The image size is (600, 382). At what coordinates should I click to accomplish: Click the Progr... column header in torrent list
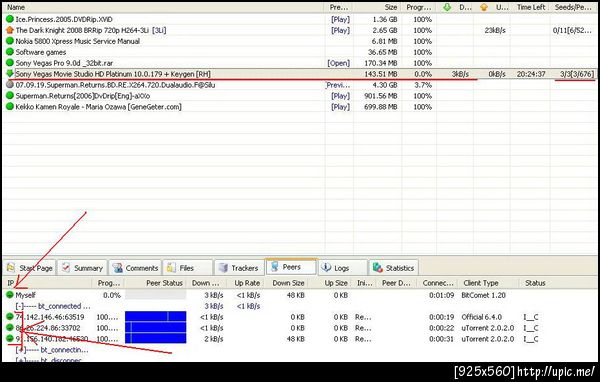(x=419, y=7)
